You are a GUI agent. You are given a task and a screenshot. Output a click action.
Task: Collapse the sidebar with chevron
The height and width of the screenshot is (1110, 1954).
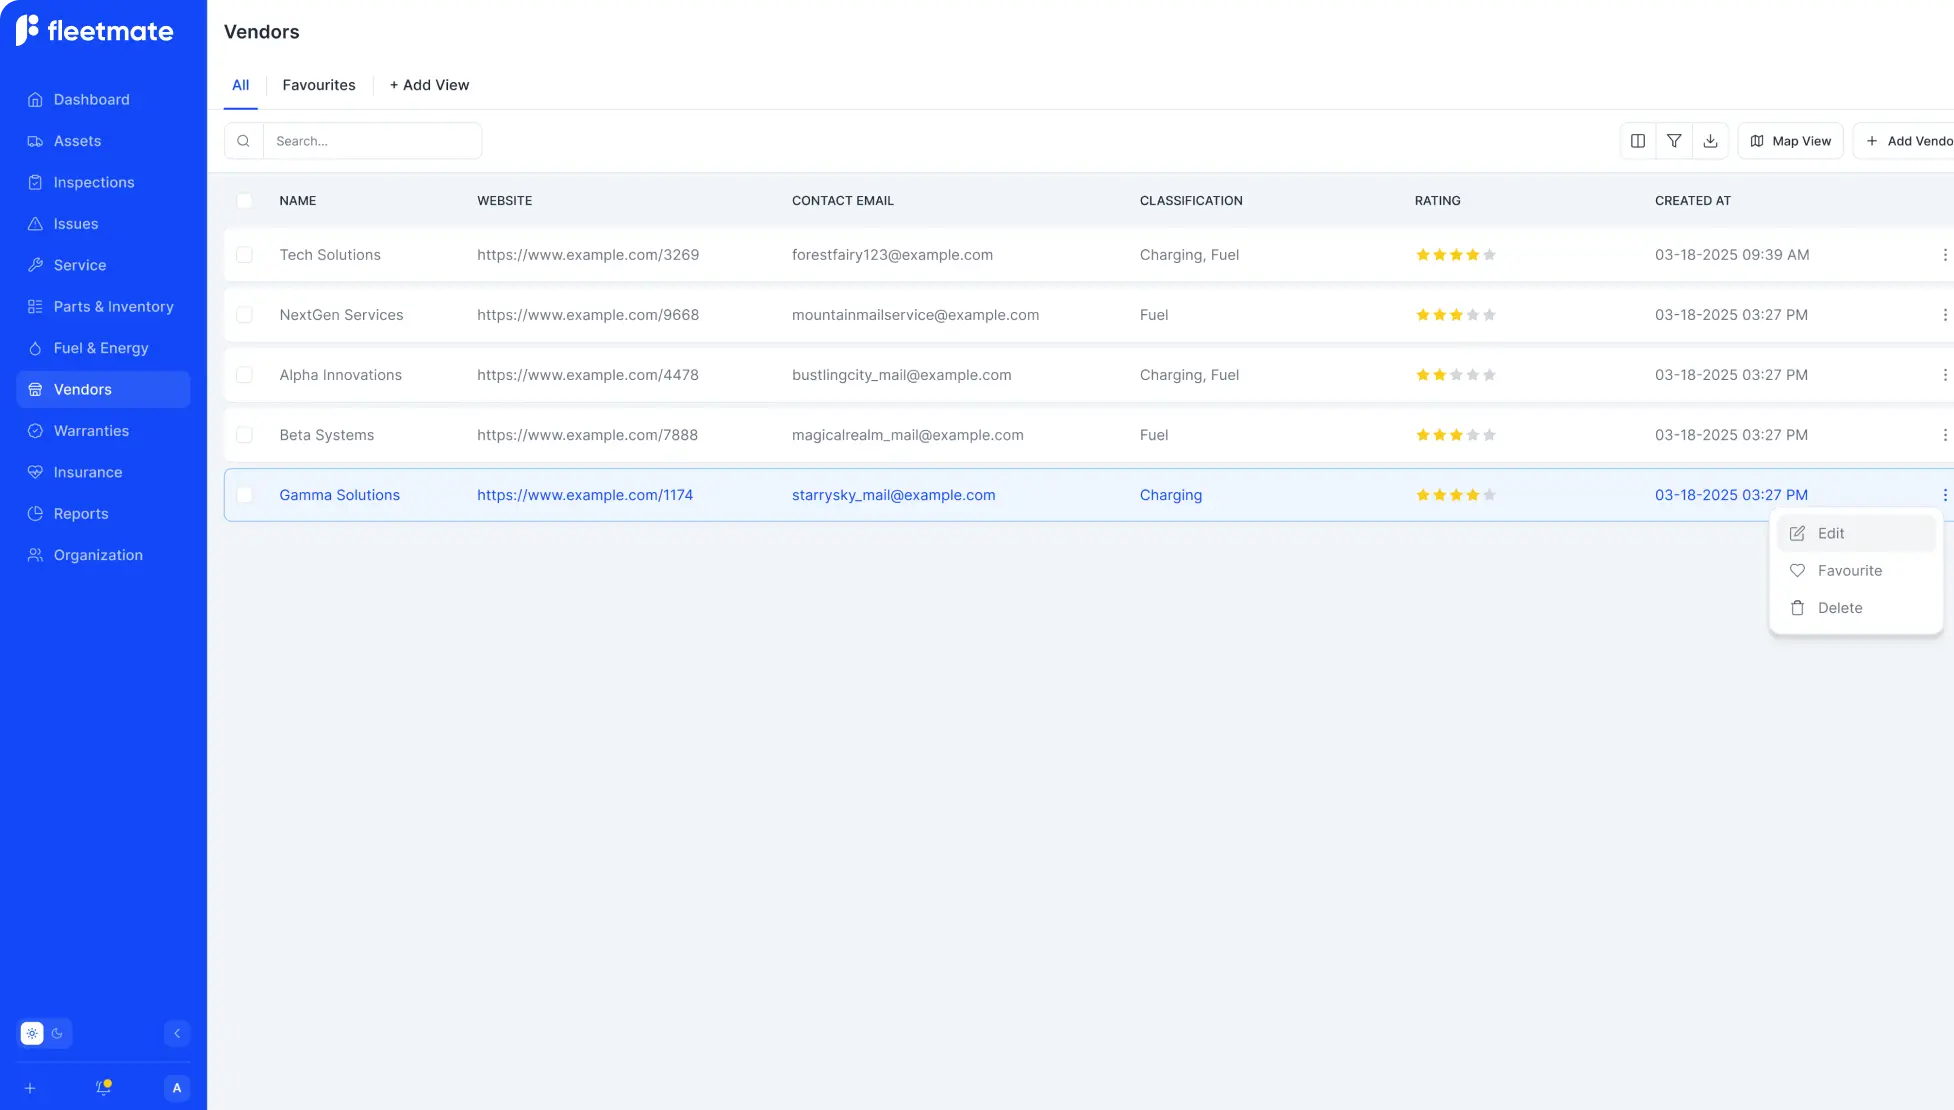177,1033
